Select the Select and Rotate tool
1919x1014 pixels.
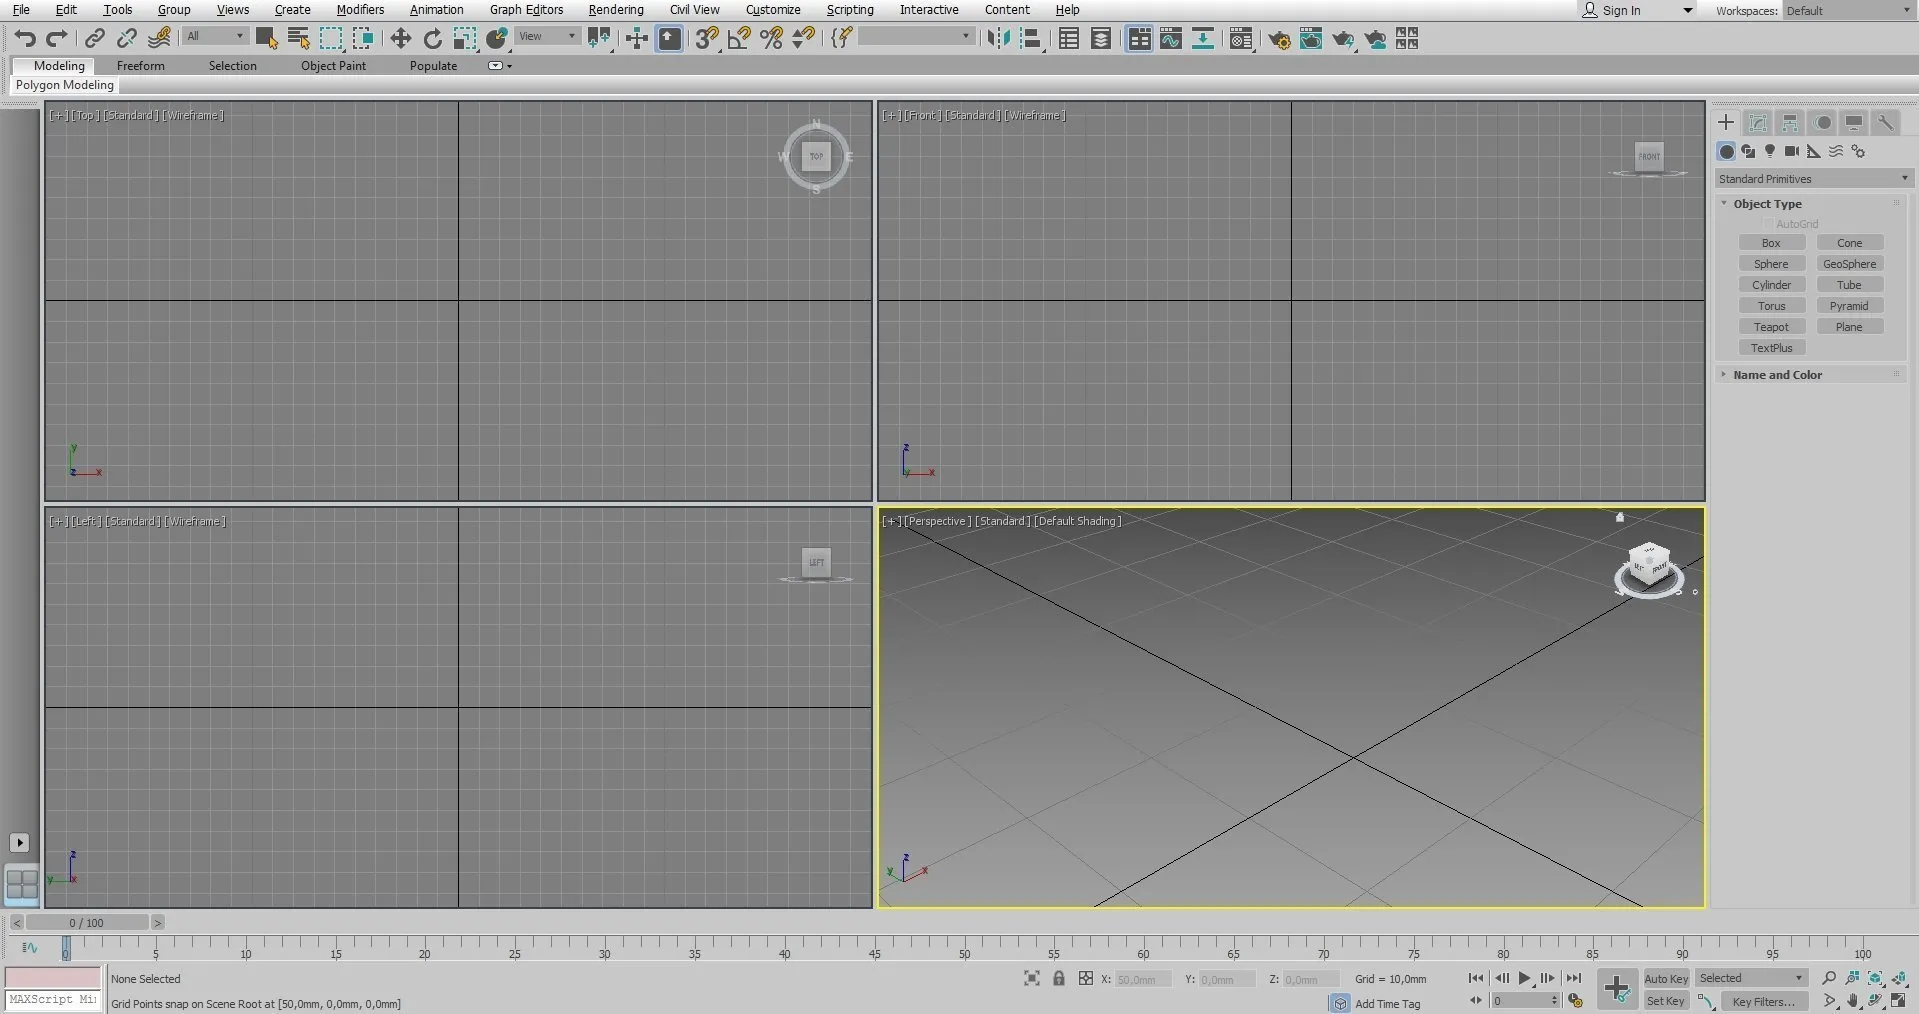click(x=432, y=39)
